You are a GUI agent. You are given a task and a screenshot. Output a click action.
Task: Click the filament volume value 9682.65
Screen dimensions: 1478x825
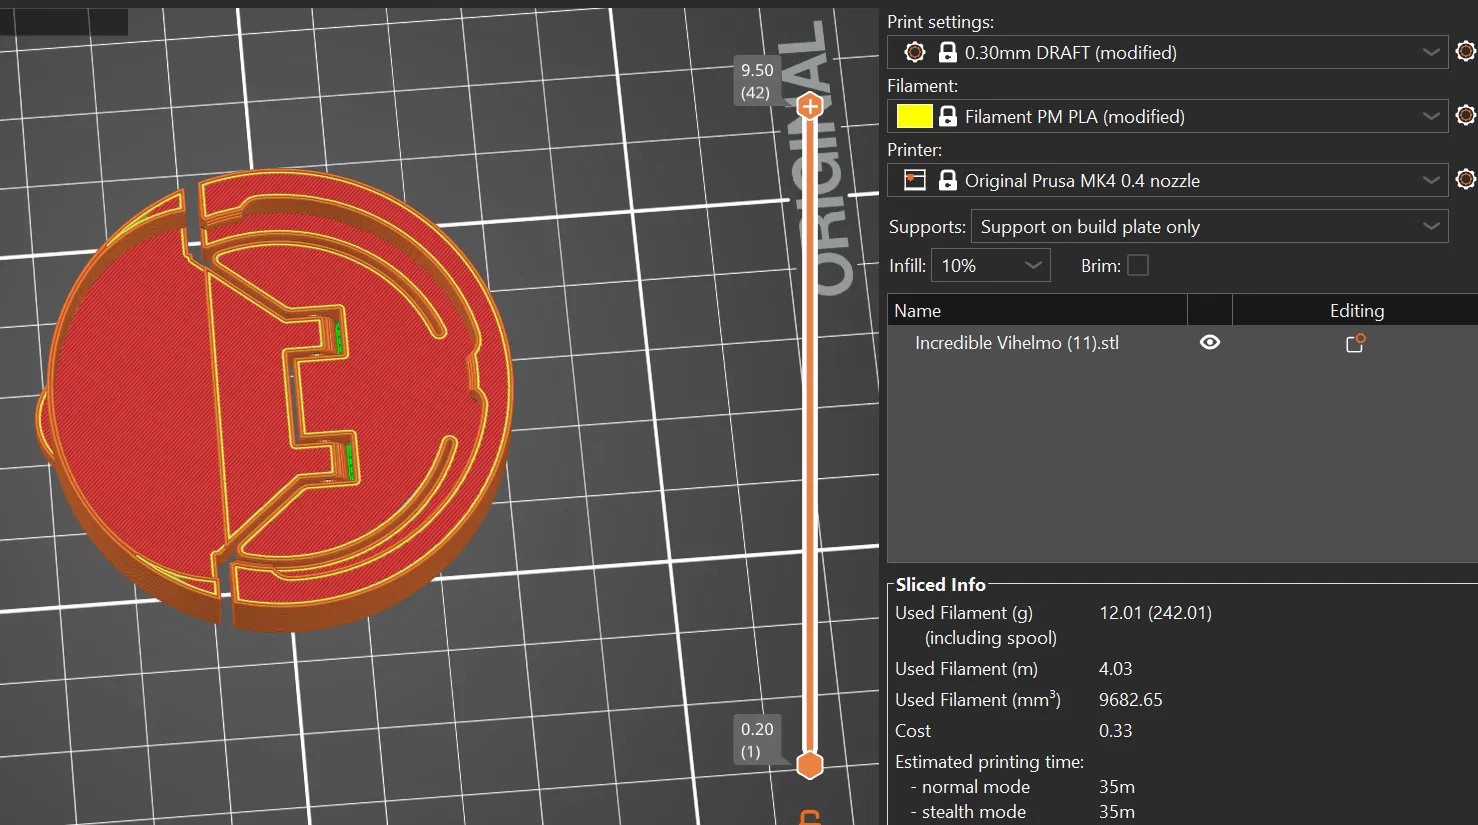[x=1131, y=700]
